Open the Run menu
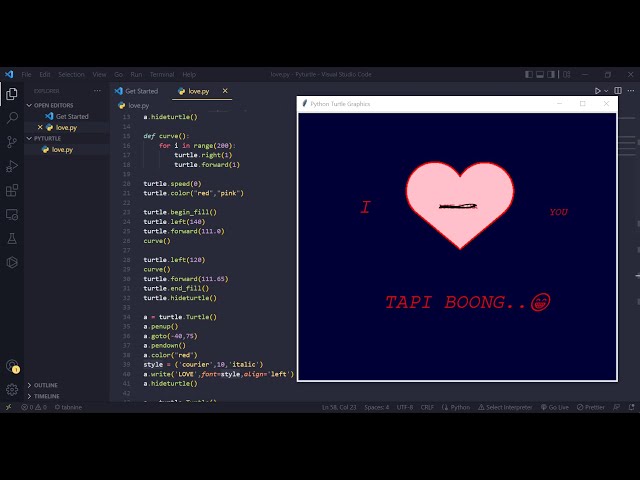 click(x=136, y=74)
